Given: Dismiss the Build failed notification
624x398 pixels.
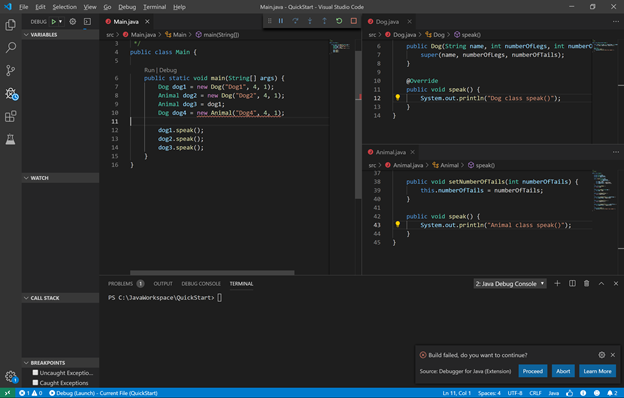Looking at the screenshot, I should [613, 355].
